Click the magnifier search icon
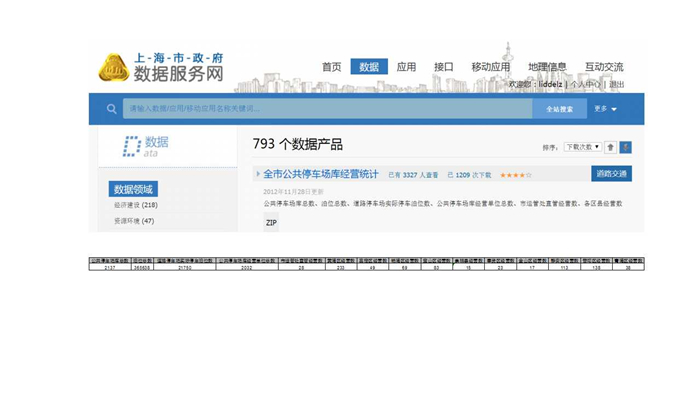700x393 pixels. 112,109
